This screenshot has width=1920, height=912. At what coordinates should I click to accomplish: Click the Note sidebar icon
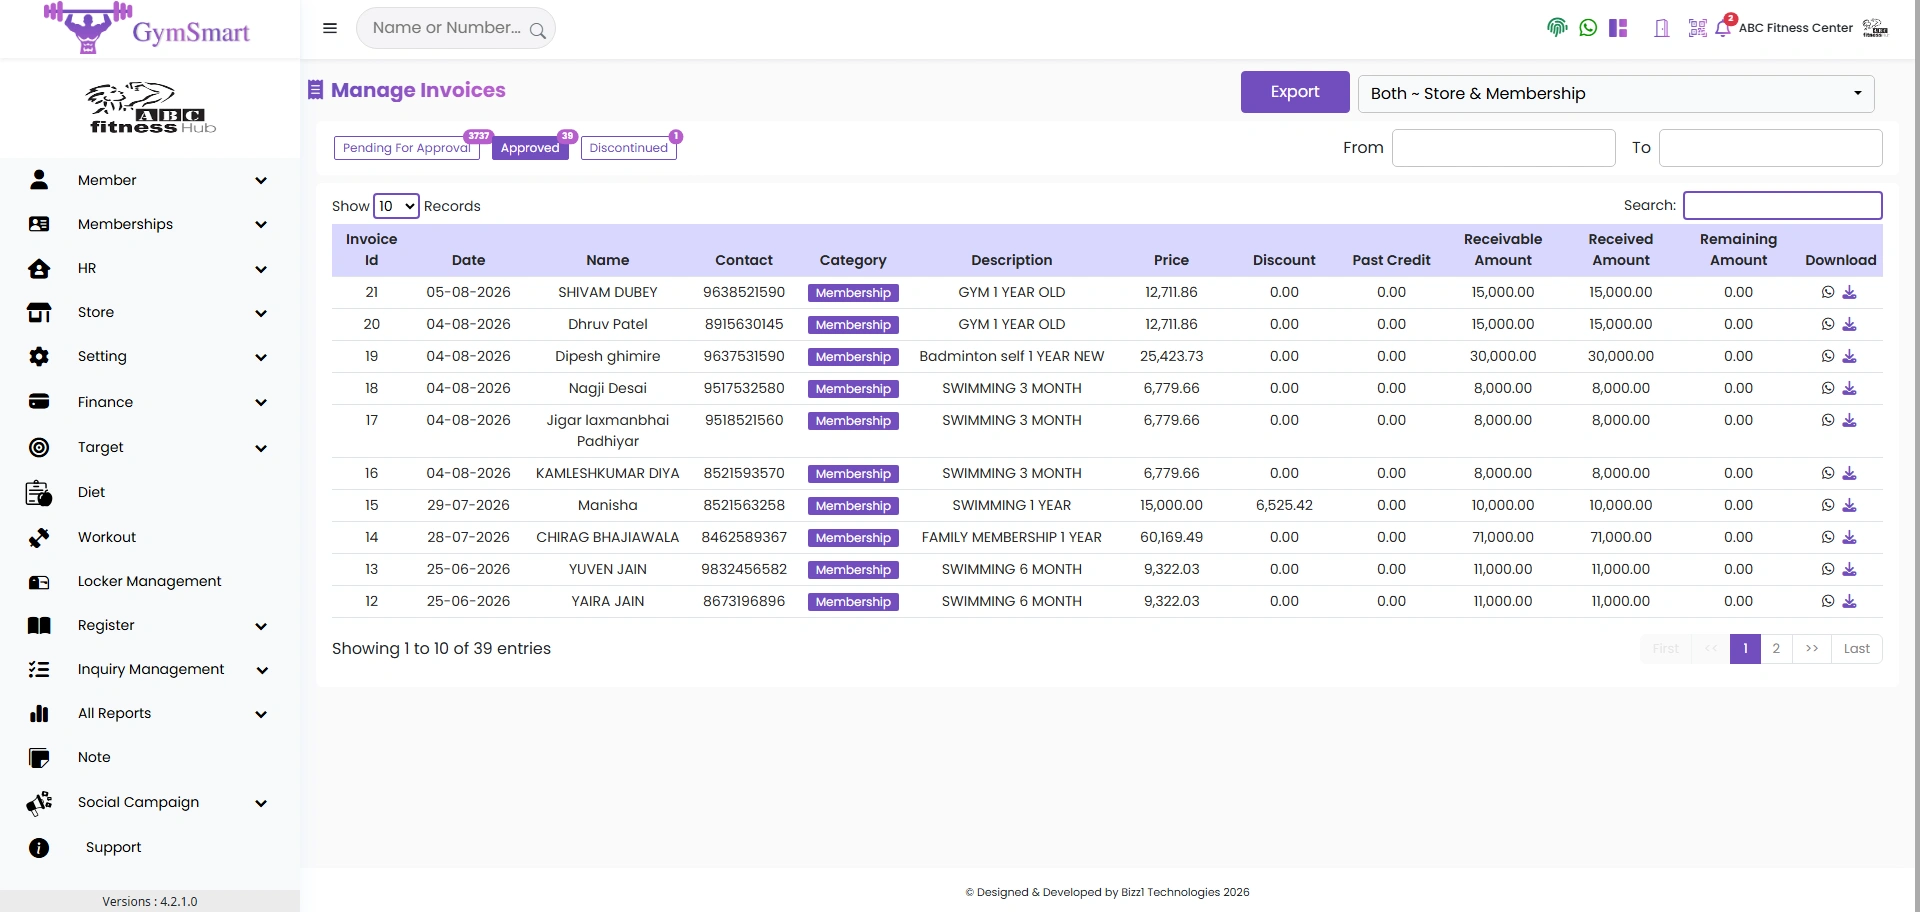point(39,758)
